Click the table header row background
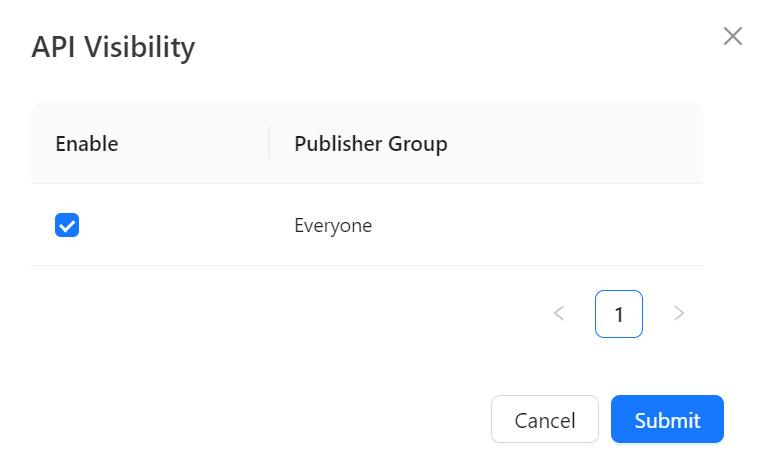The width and height of the screenshot is (770, 466). click(x=580, y=144)
